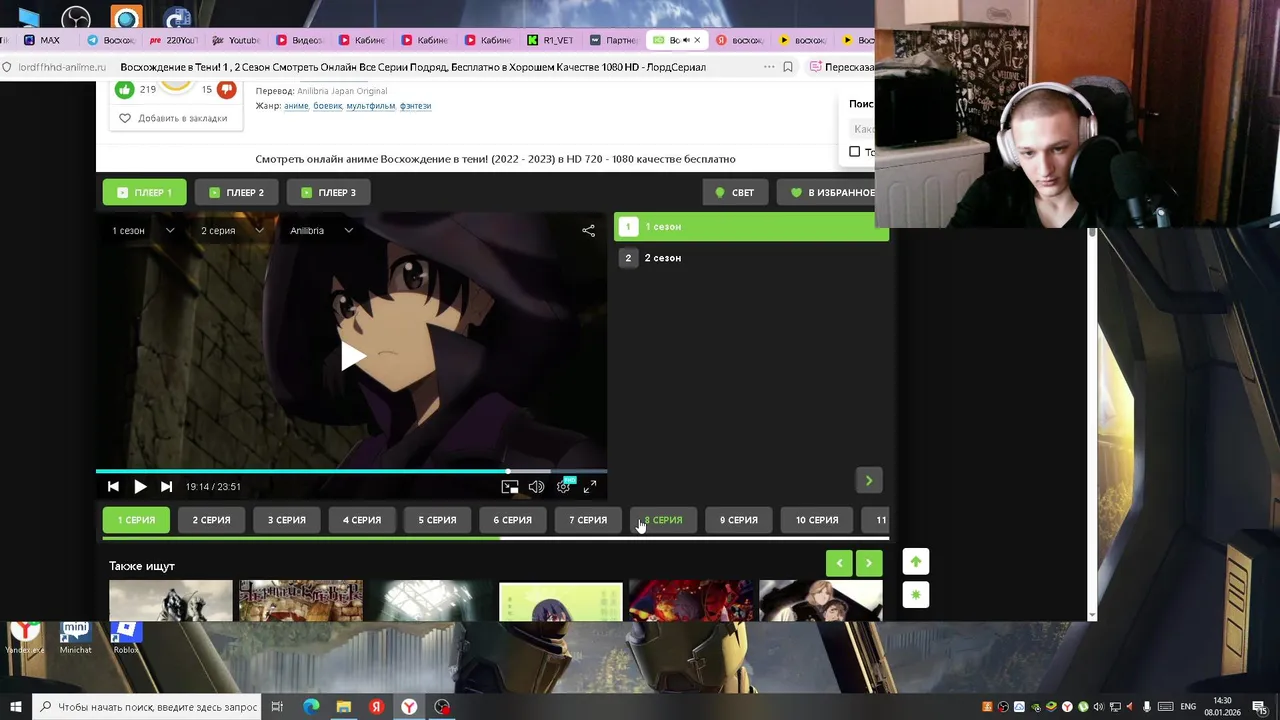Open File Explorer from the taskbar
Image resolution: width=1280 pixels, height=720 pixels.
pyautogui.click(x=344, y=707)
